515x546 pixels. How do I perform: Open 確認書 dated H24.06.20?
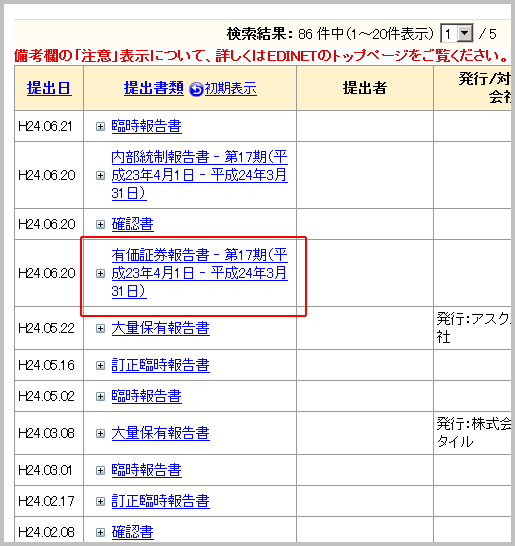point(132,224)
